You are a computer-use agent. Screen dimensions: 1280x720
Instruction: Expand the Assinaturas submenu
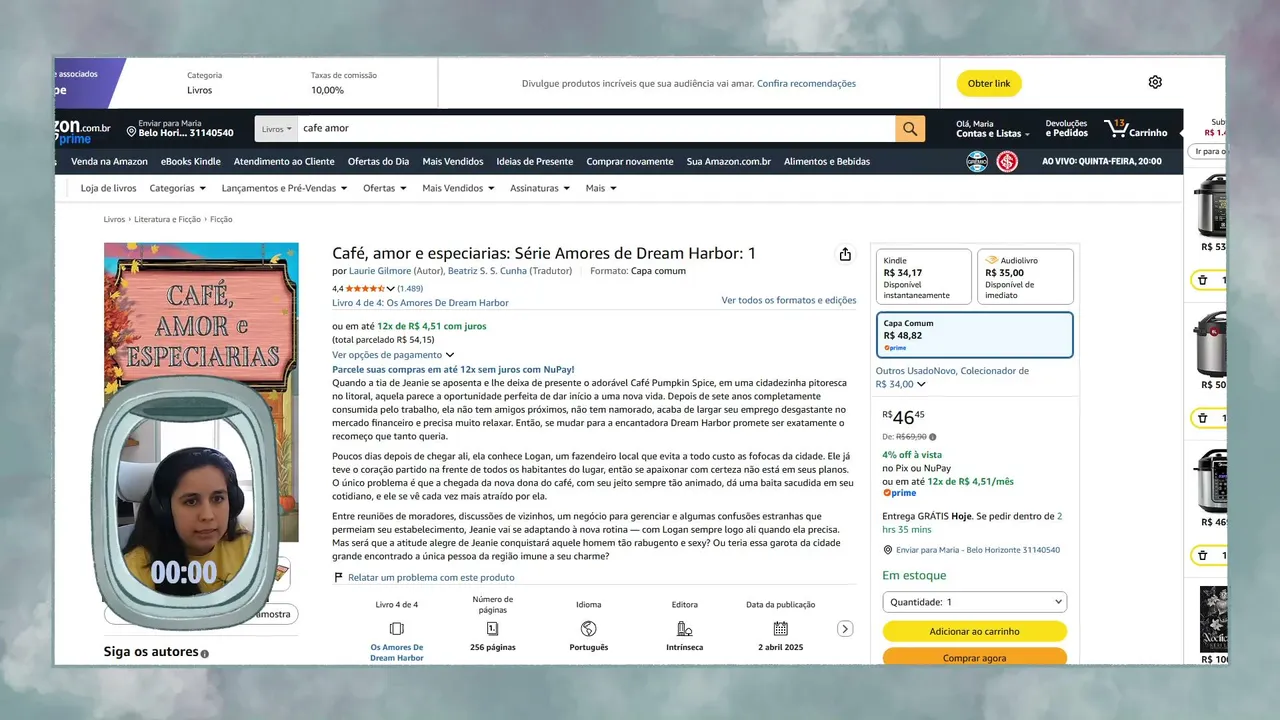coord(540,188)
